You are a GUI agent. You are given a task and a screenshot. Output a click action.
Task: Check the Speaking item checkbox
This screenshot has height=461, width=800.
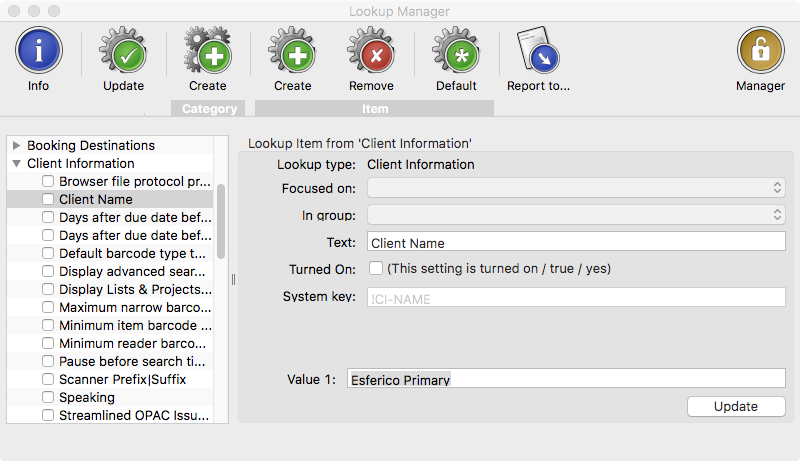(48, 397)
